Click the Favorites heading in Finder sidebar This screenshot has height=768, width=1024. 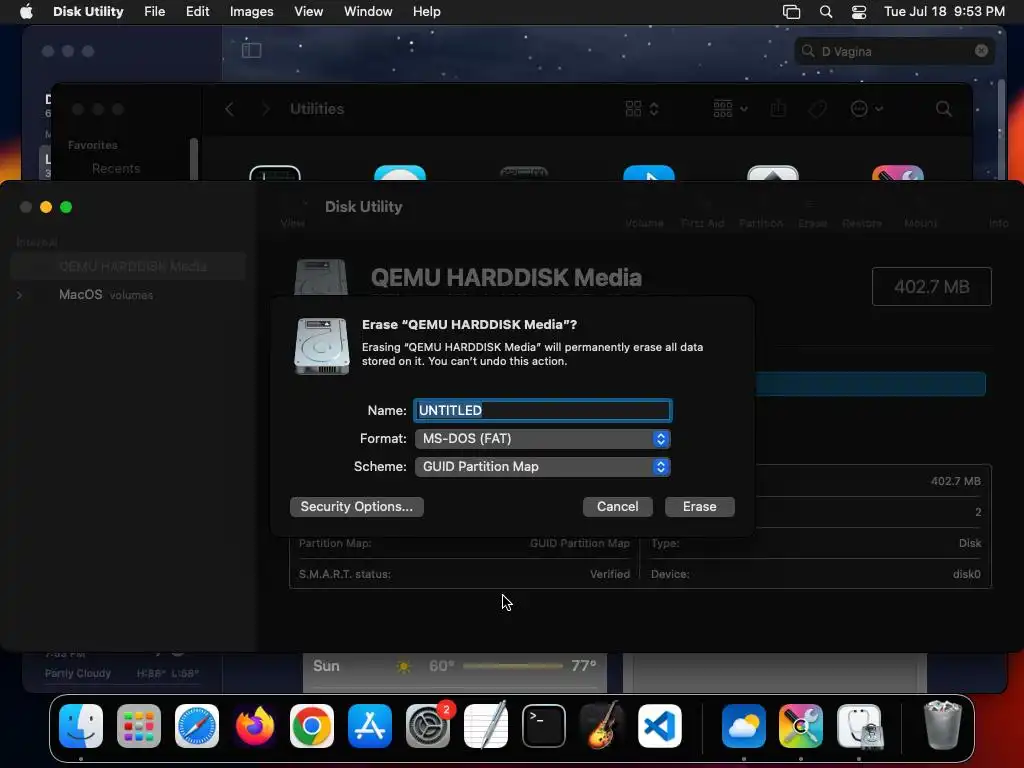coord(93,145)
